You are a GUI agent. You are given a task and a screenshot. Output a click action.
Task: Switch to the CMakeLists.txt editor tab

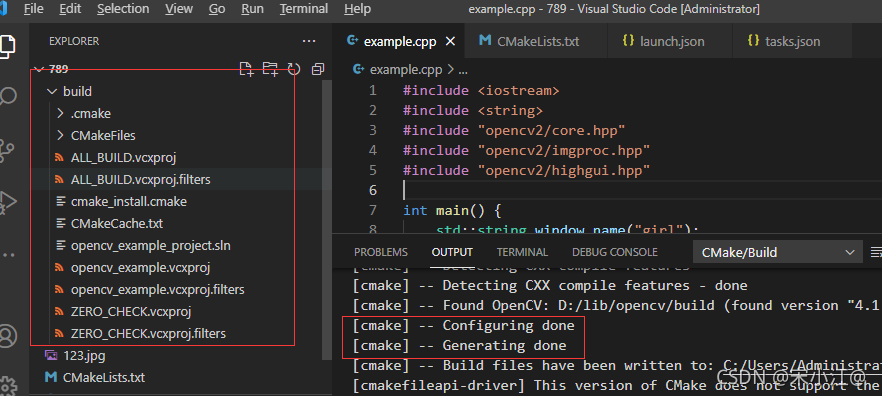tap(537, 42)
